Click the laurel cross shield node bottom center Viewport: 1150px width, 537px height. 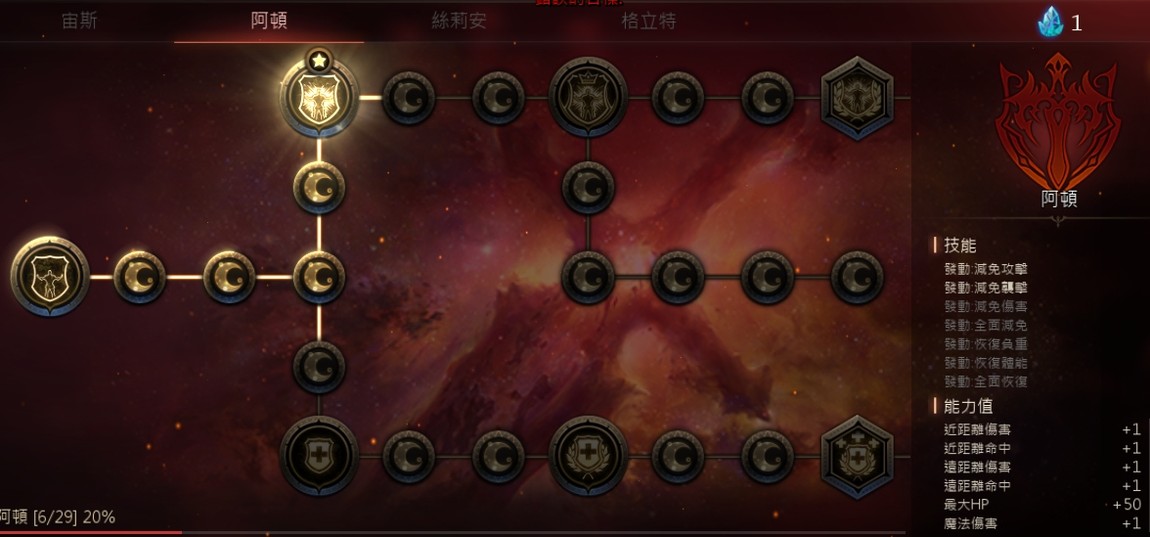click(x=588, y=456)
